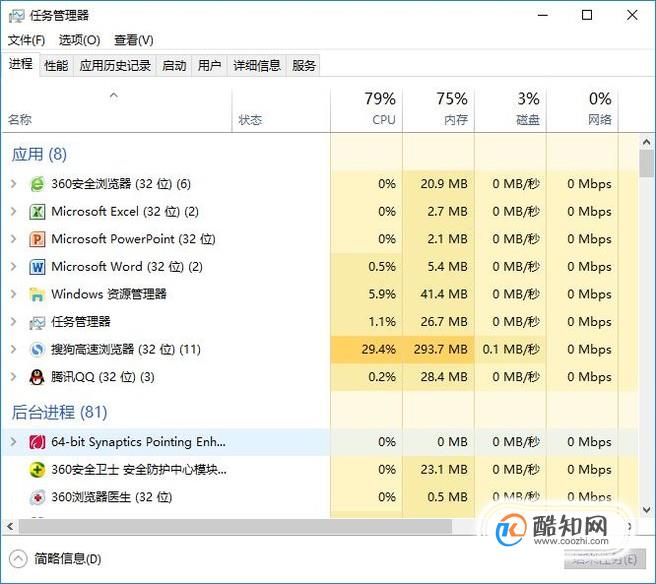Expand the Microsoft PowerPoint process group
The height and width of the screenshot is (584, 656).
(x=13, y=239)
